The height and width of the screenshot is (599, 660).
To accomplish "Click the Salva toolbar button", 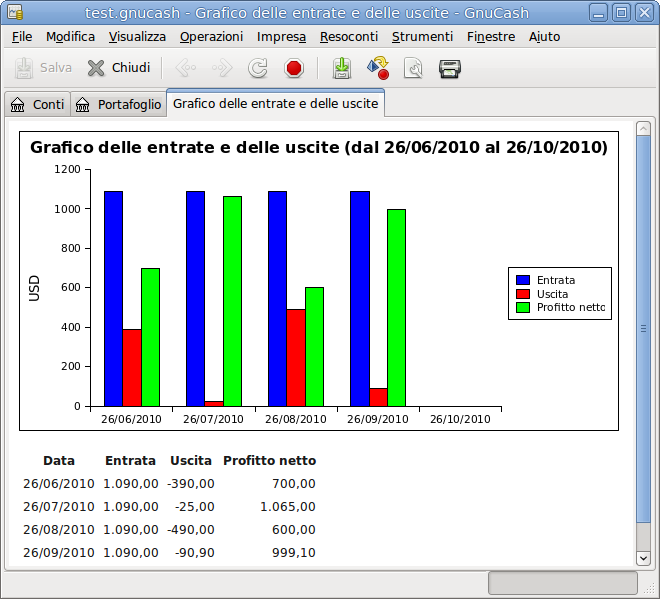I will pos(43,68).
